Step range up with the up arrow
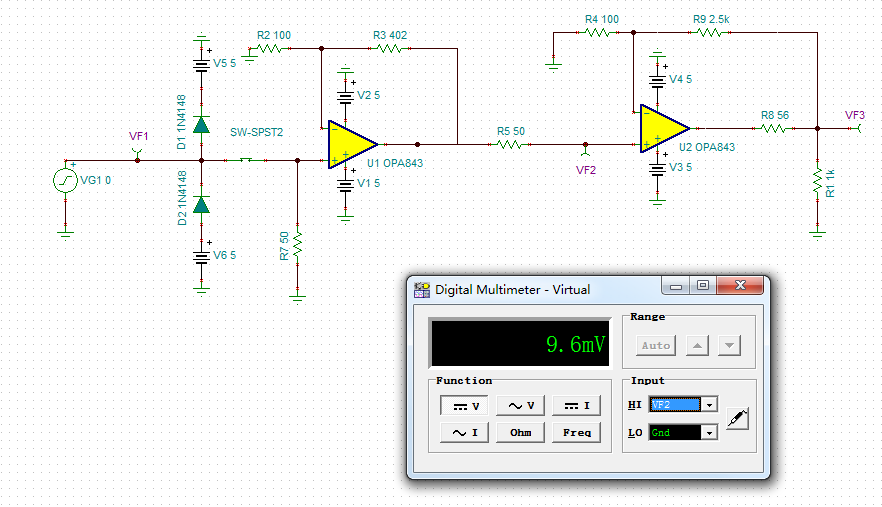882x507 pixels. point(697,346)
